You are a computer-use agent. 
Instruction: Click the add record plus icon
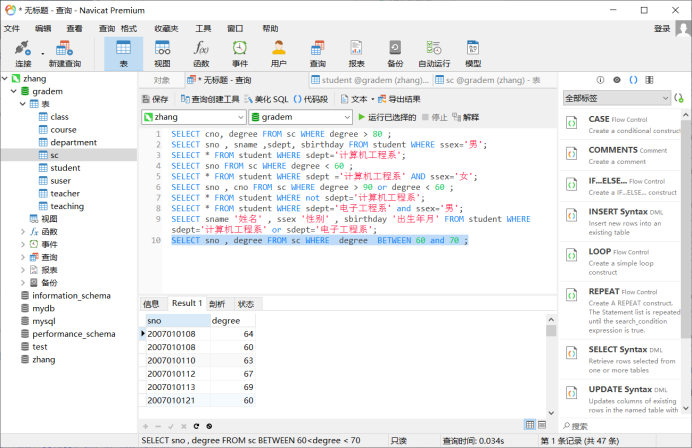146,426
